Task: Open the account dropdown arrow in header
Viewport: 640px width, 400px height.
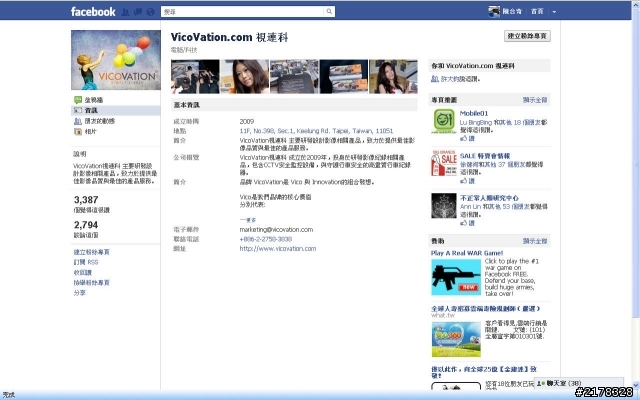Action: coord(554,12)
